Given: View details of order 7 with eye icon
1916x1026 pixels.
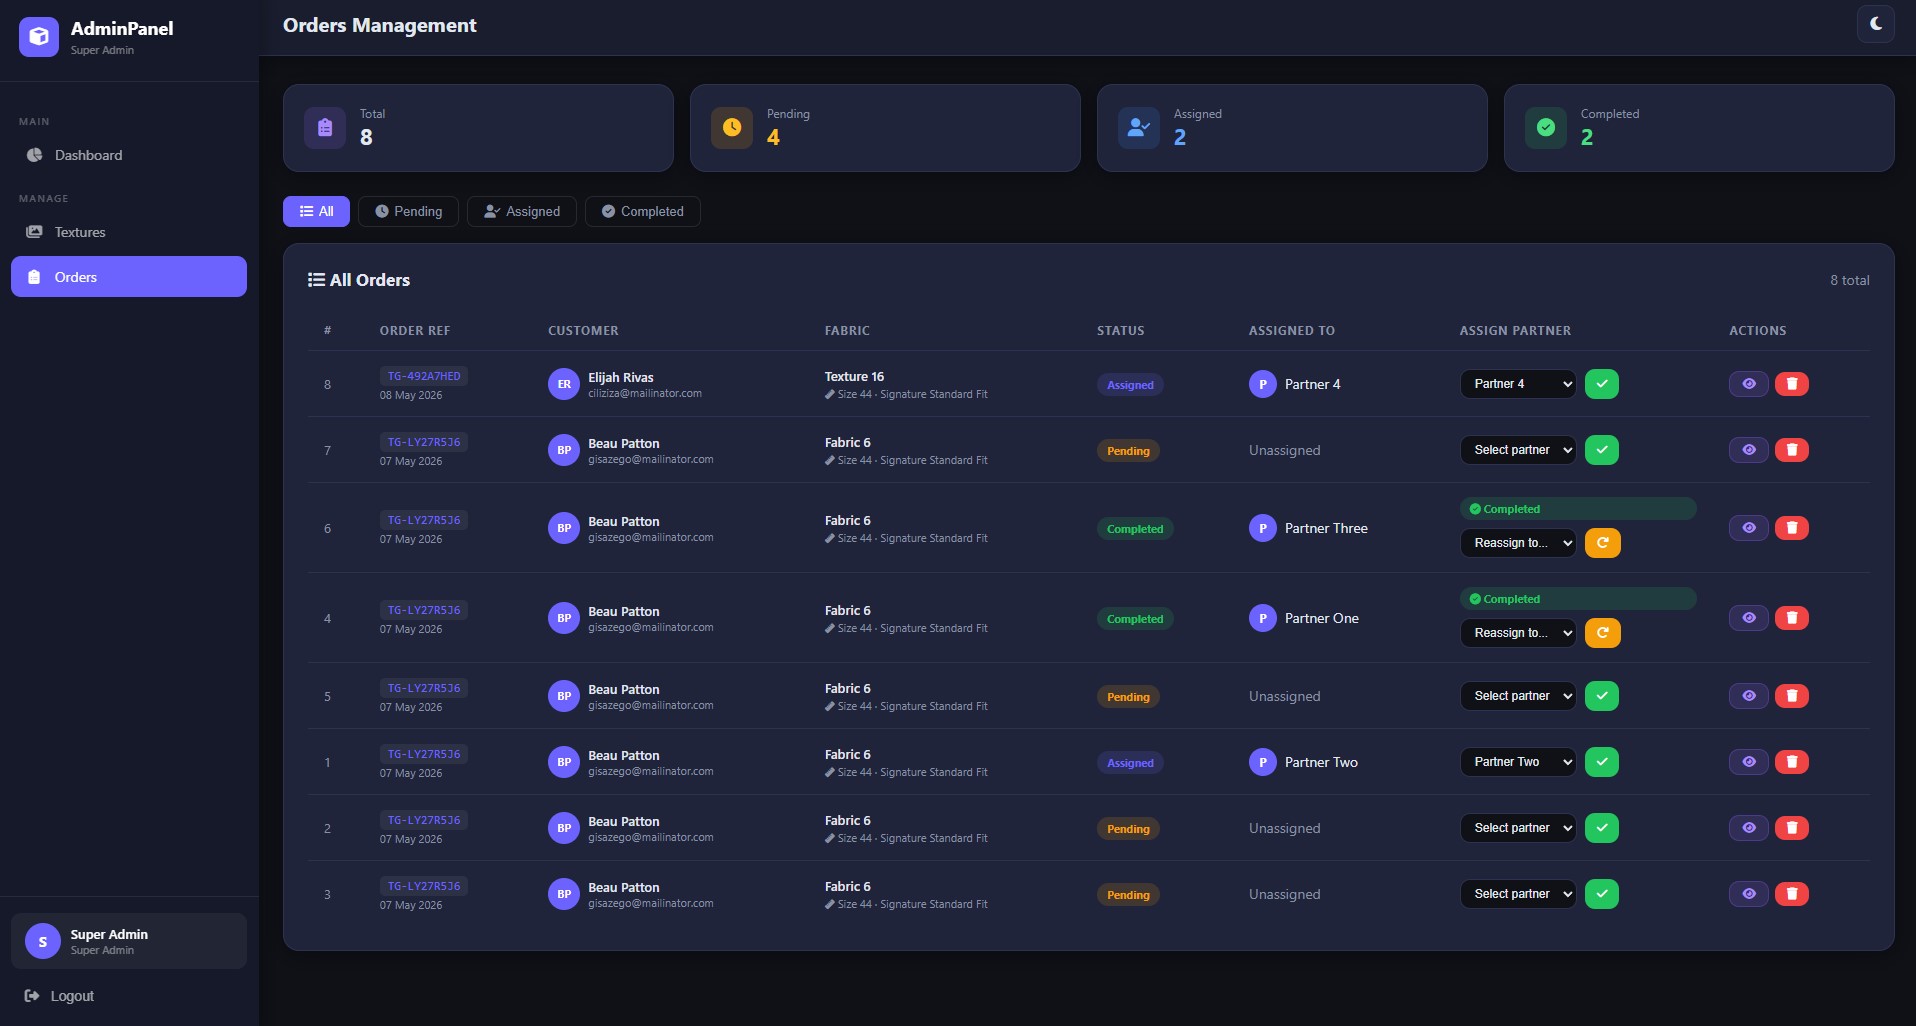Looking at the screenshot, I should [1749, 450].
